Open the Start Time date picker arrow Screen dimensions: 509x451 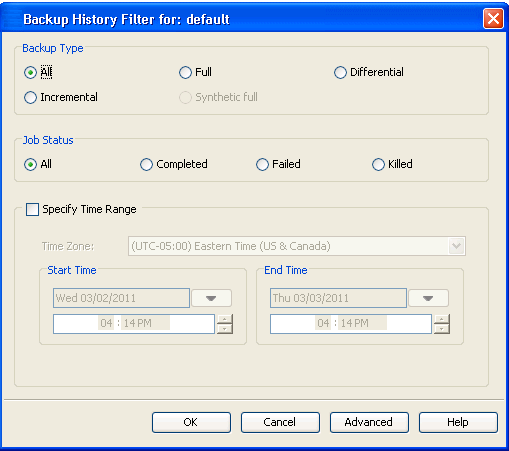pyautogui.click(x=211, y=298)
